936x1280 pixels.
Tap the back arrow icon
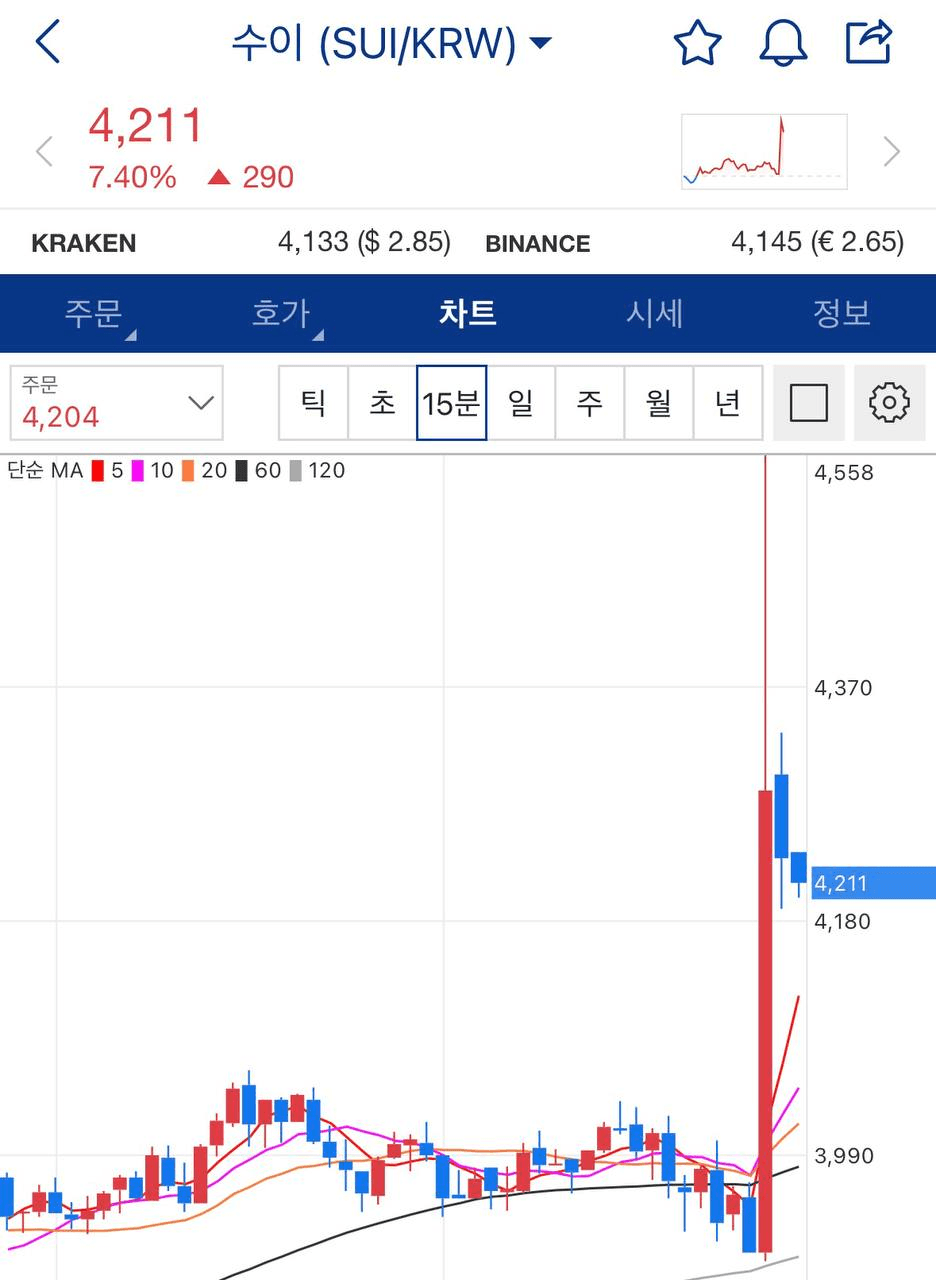coord(48,43)
